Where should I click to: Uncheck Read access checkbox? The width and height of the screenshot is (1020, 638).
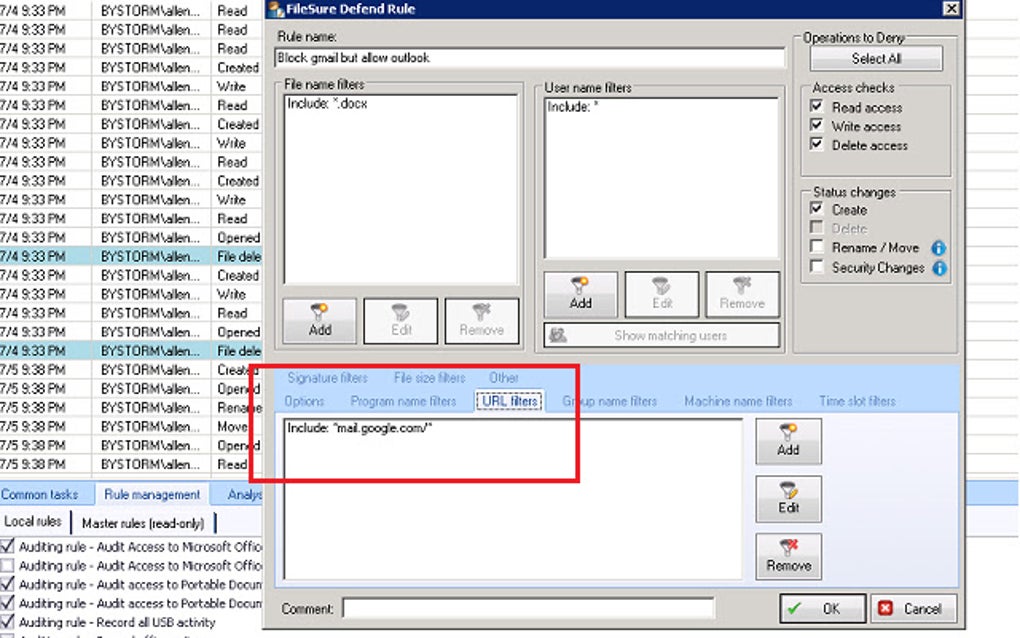click(x=816, y=106)
